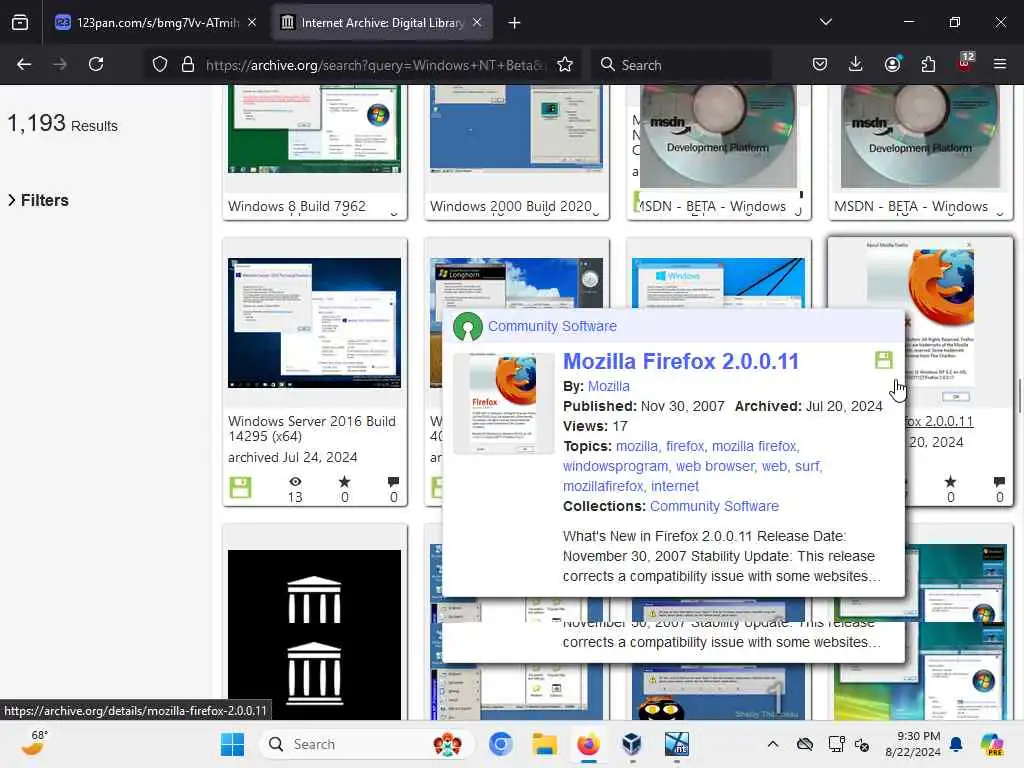This screenshot has width=1024, height=768.
Task: Click the Community Software header link in popup
Action: 552,326
